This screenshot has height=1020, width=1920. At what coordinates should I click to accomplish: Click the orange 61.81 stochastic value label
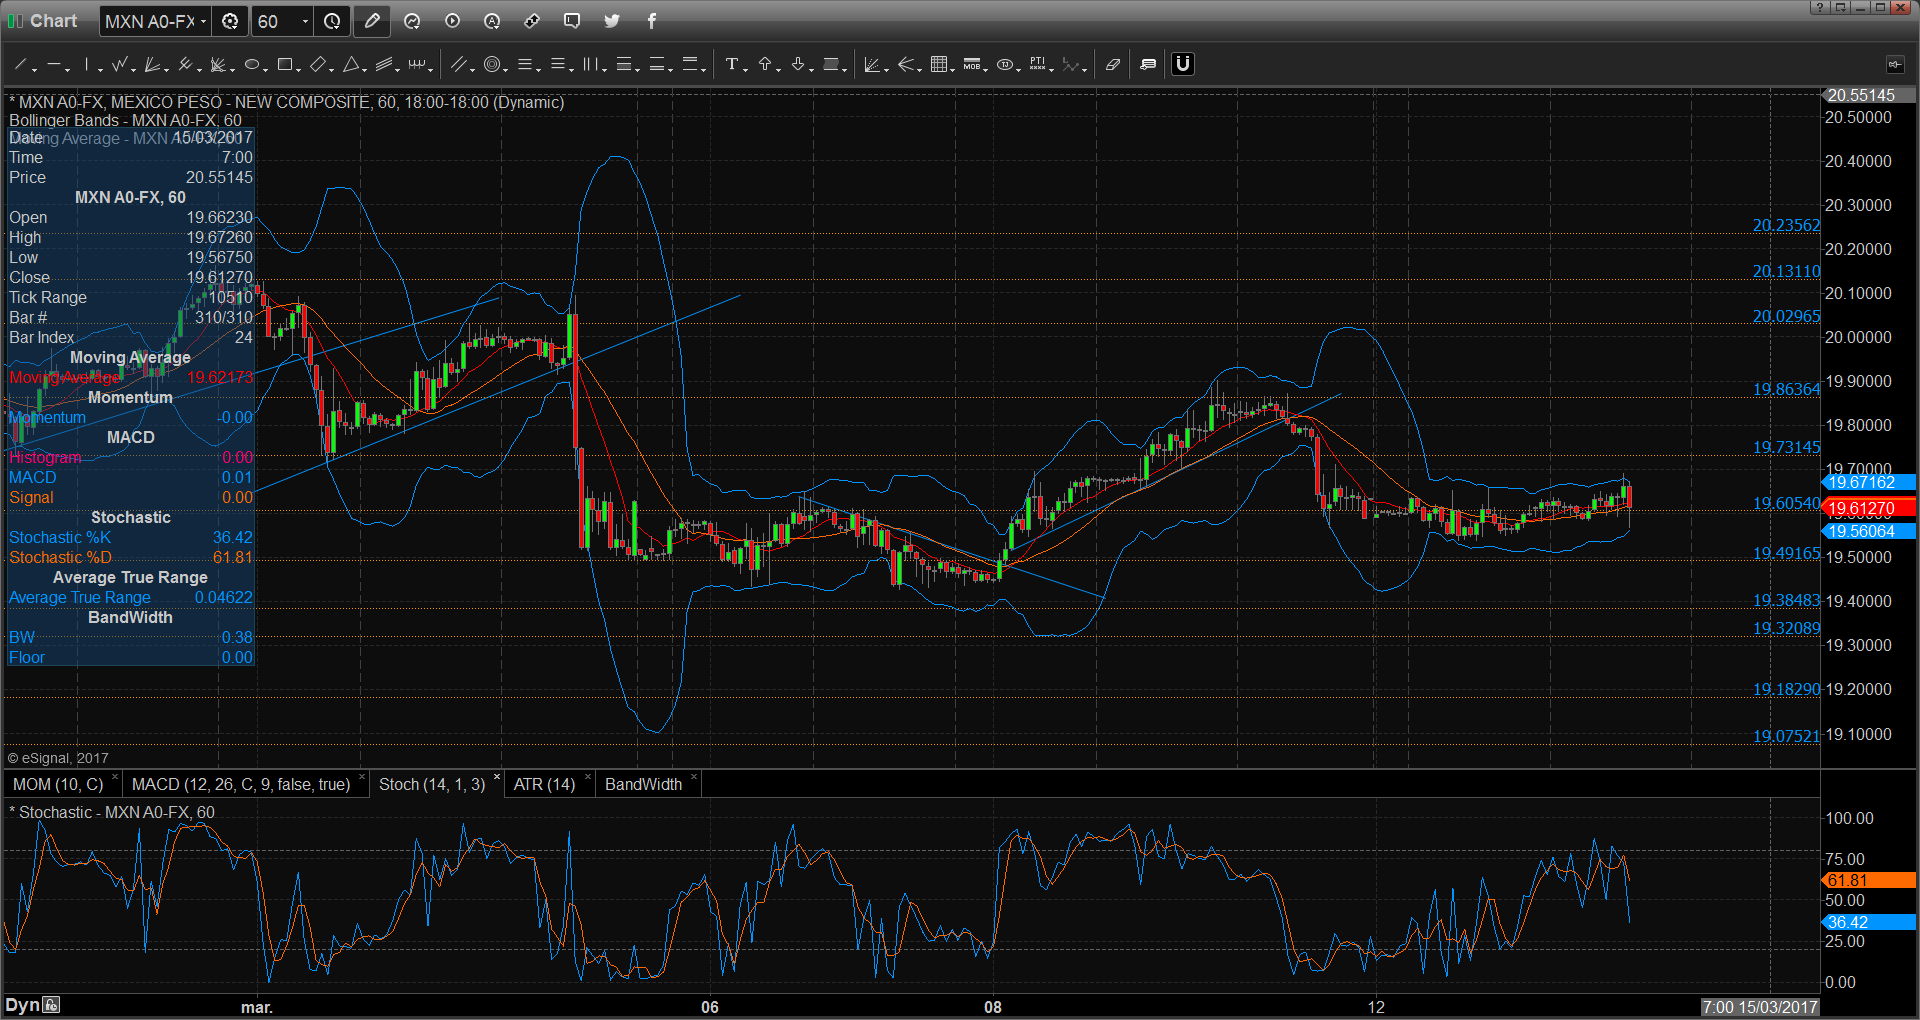[x=1868, y=881]
